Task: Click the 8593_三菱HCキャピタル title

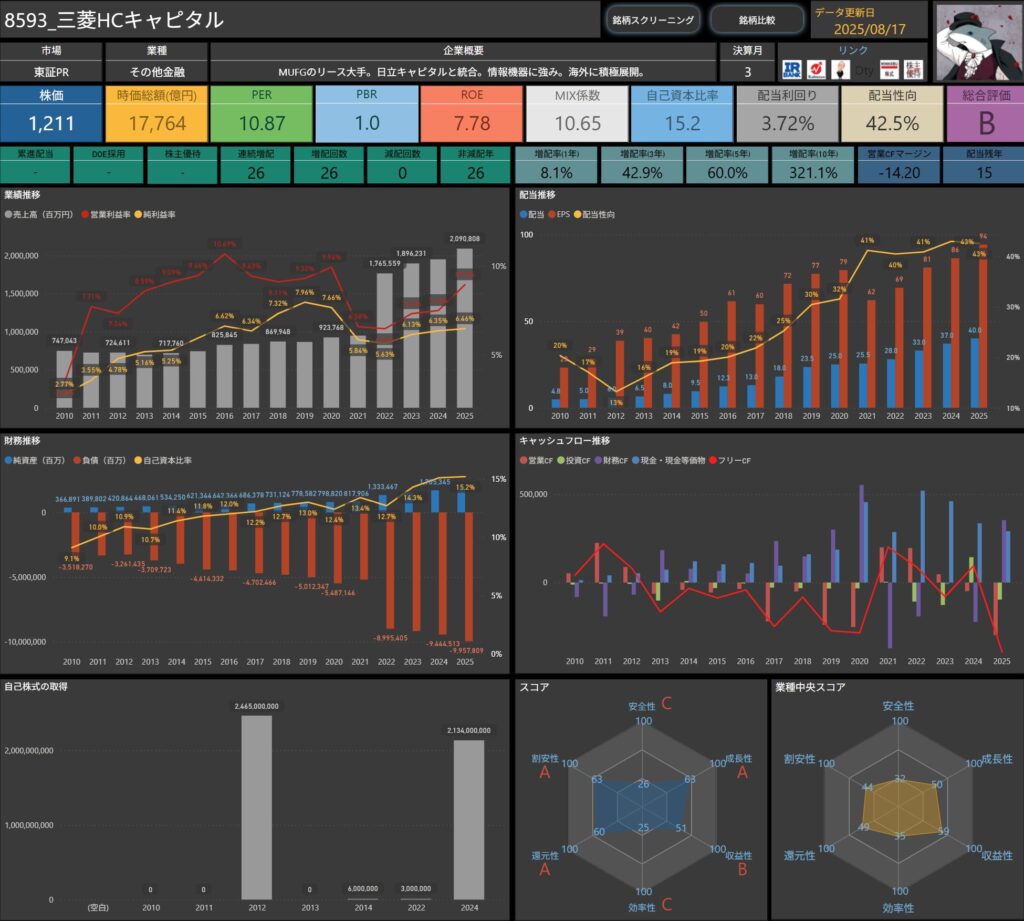Action: click(114, 20)
